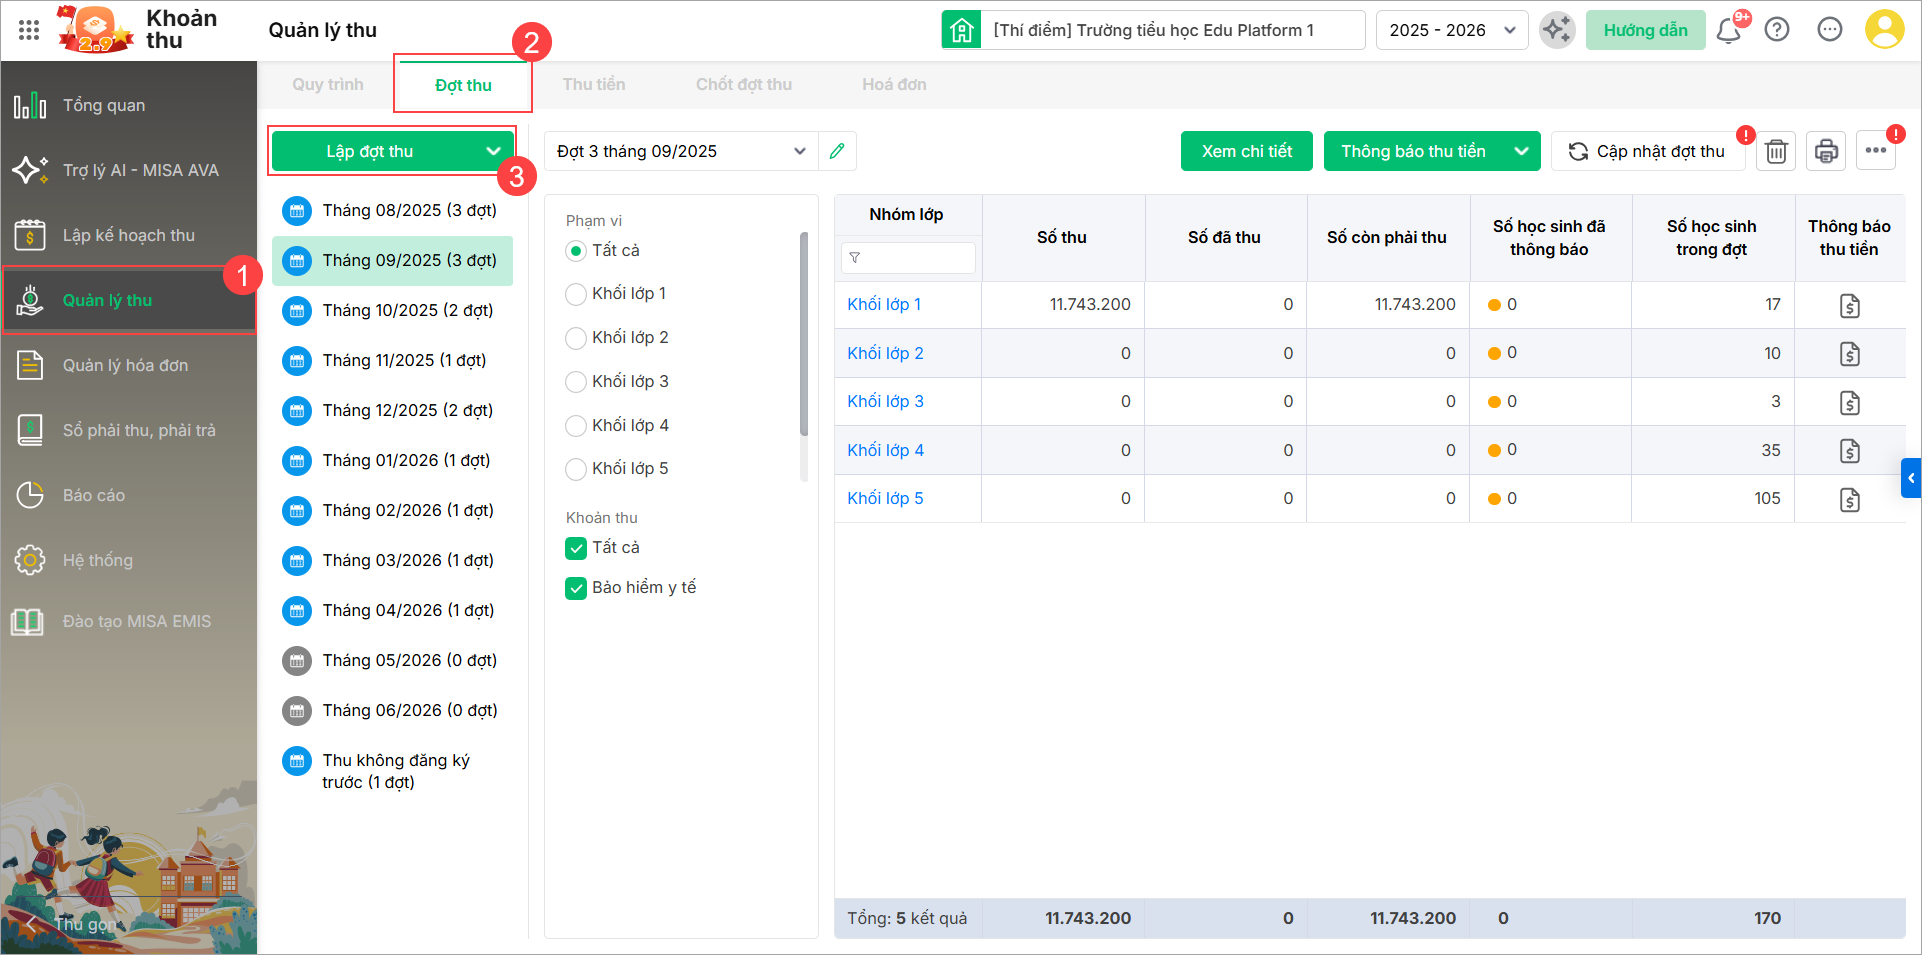Viewport: 1922px width, 955px height.
Task: Toggle the Tất cả checkbox under Khoản thu
Action: pyautogui.click(x=576, y=548)
